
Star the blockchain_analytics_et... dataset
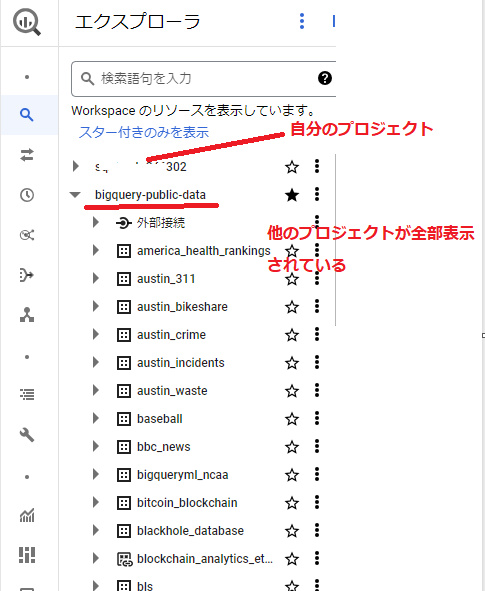(x=292, y=559)
